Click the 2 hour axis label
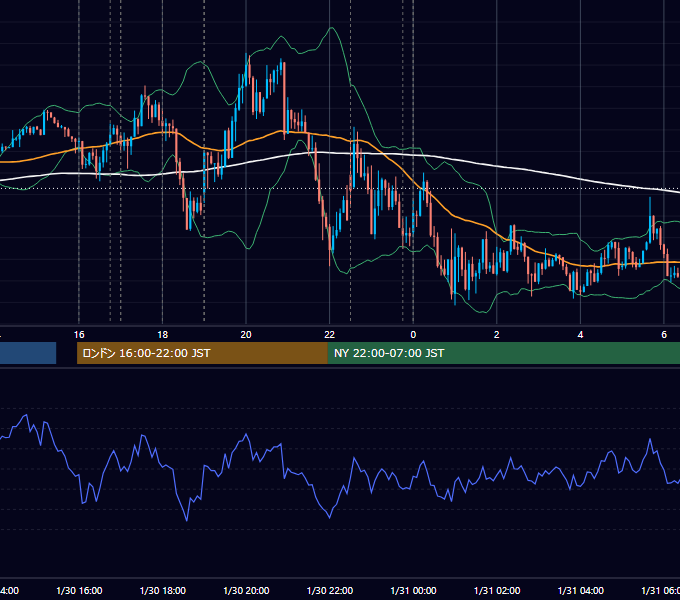This screenshot has width=680, height=600. point(497,335)
